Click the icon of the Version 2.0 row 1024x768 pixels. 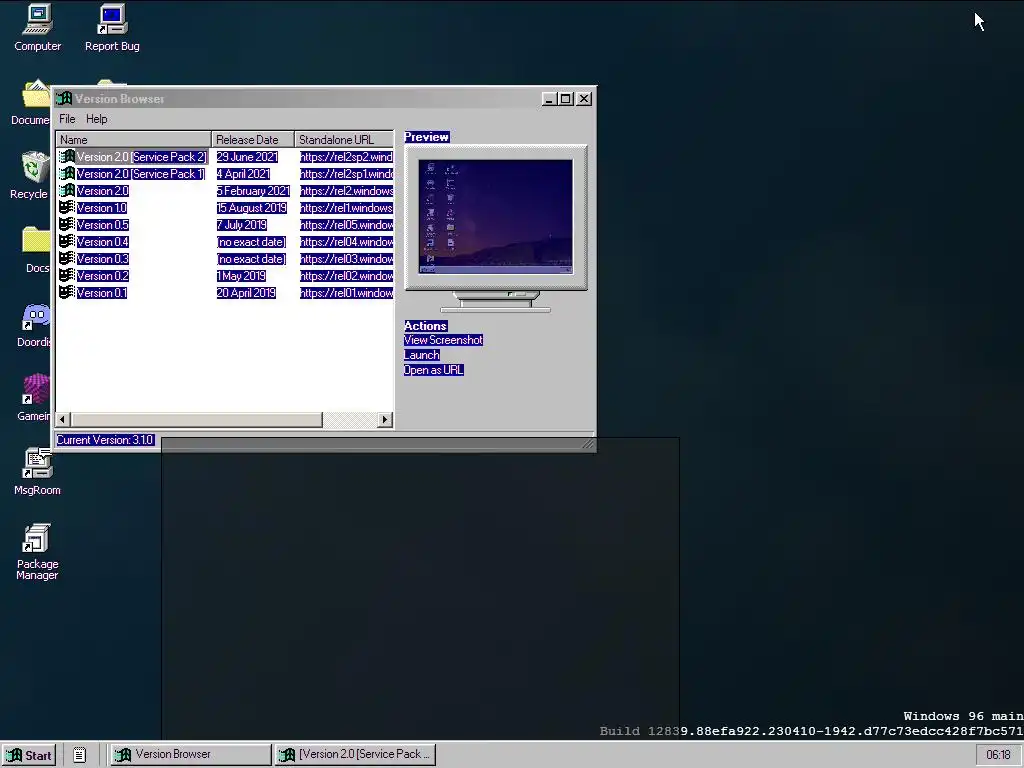pyautogui.click(x=66, y=191)
